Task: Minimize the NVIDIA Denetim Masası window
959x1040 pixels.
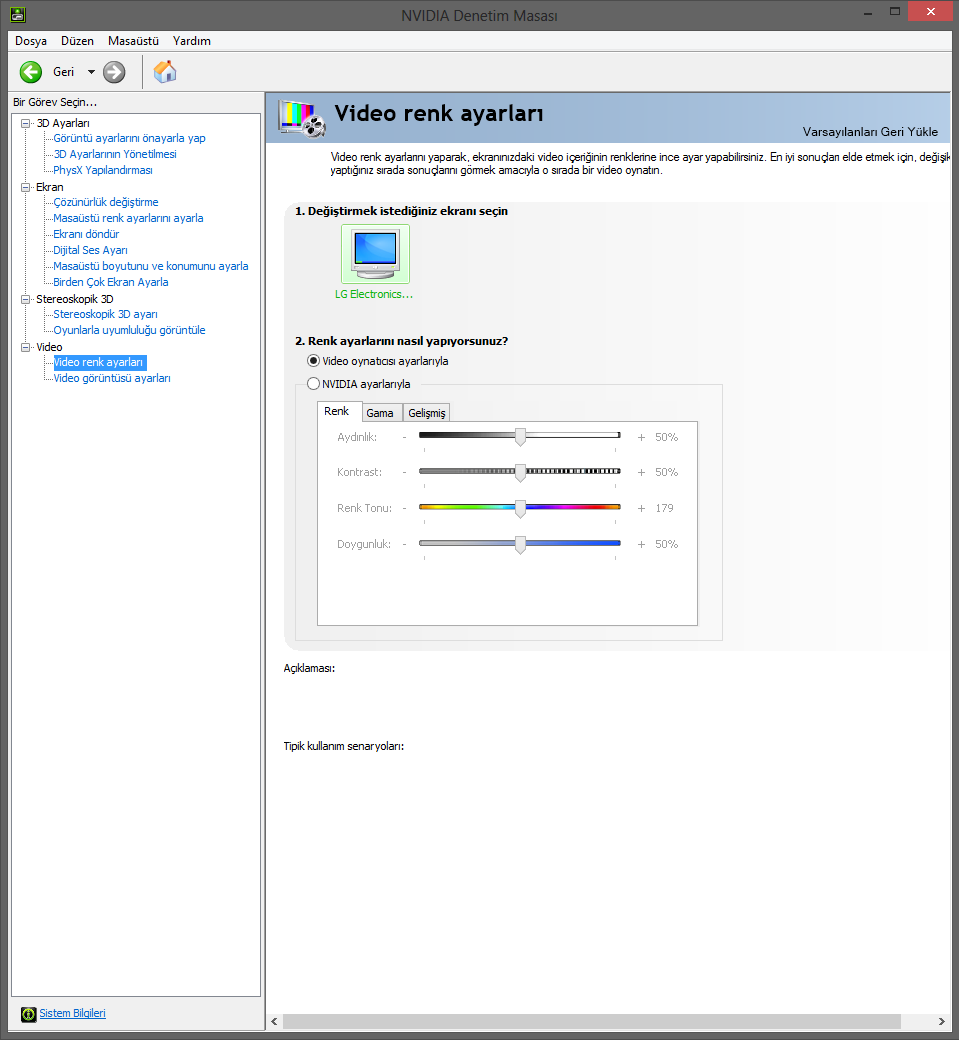Action: coord(867,12)
